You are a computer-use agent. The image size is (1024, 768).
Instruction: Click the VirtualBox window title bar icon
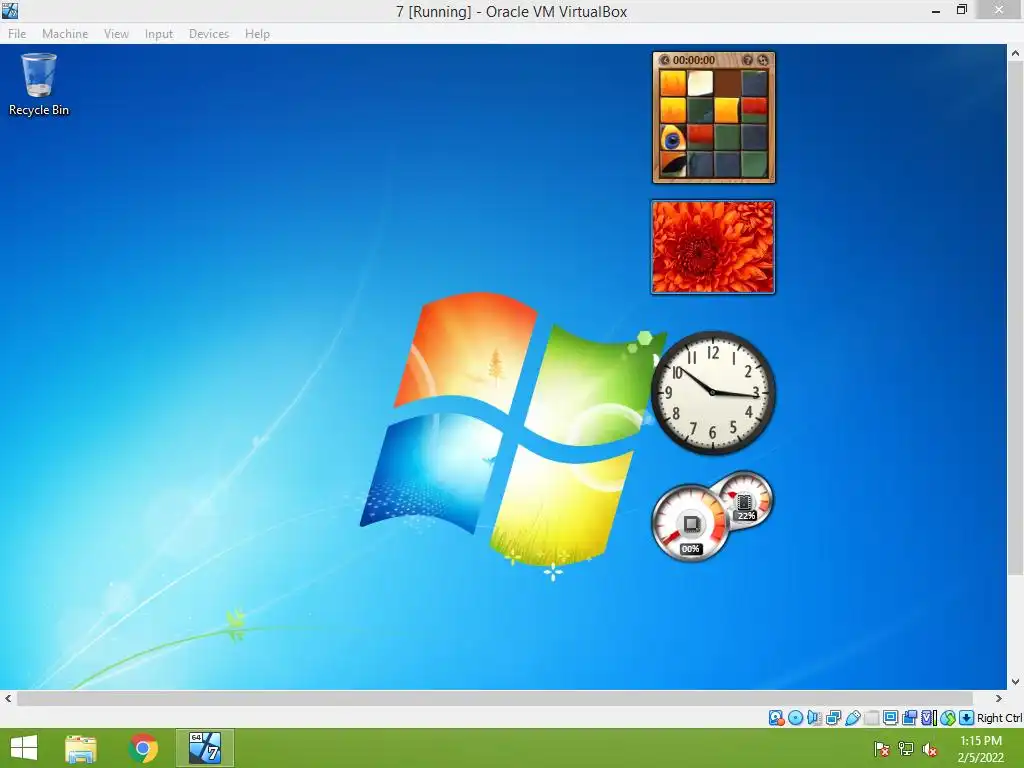(10, 10)
